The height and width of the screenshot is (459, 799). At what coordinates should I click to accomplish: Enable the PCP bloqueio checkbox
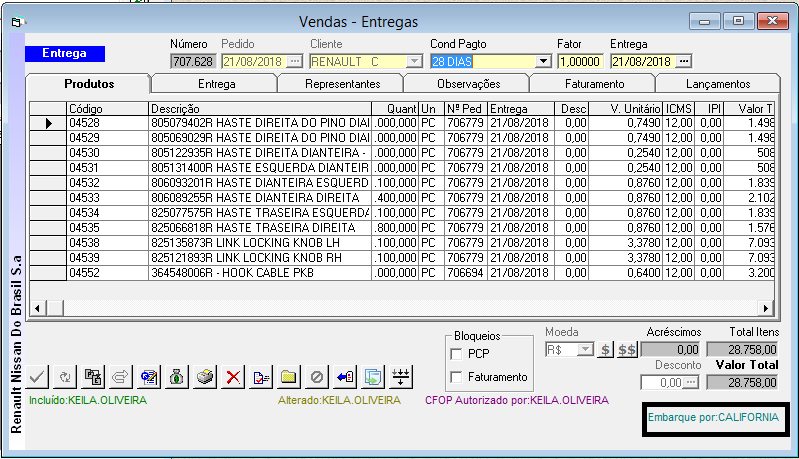click(457, 354)
